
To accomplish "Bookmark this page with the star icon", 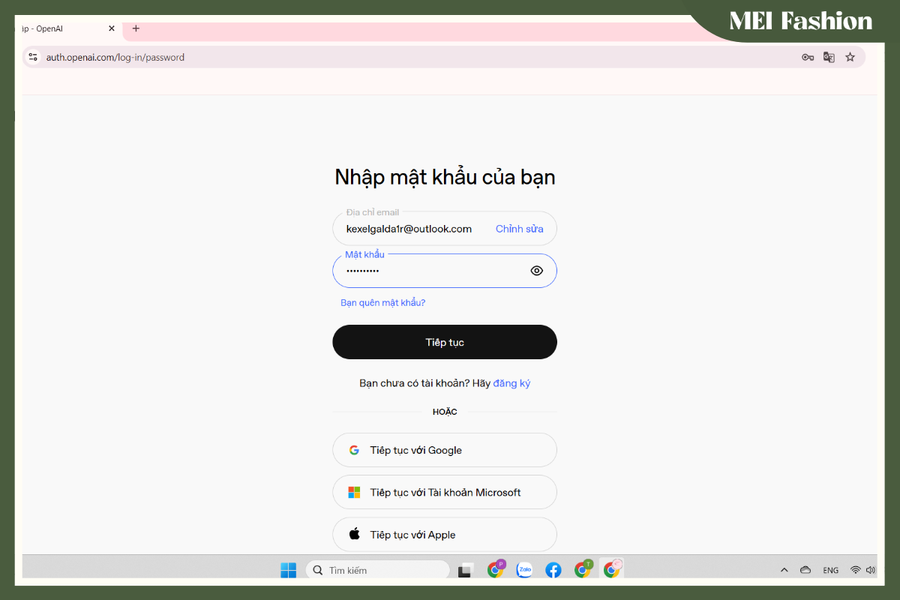I will point(850,57).
